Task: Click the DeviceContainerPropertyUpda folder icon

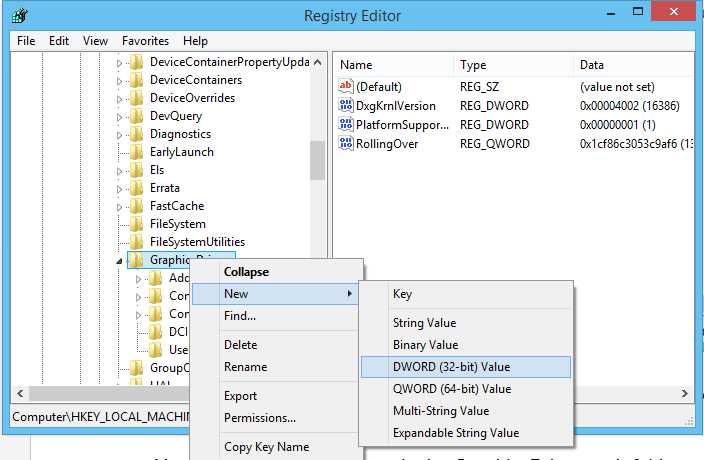Action: tap(136, 62)
